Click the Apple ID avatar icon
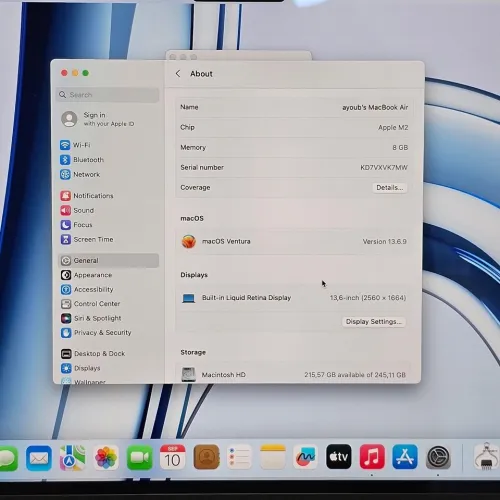Screen dimensions: 500x500 pyautogui.click(x=69, y=119)
